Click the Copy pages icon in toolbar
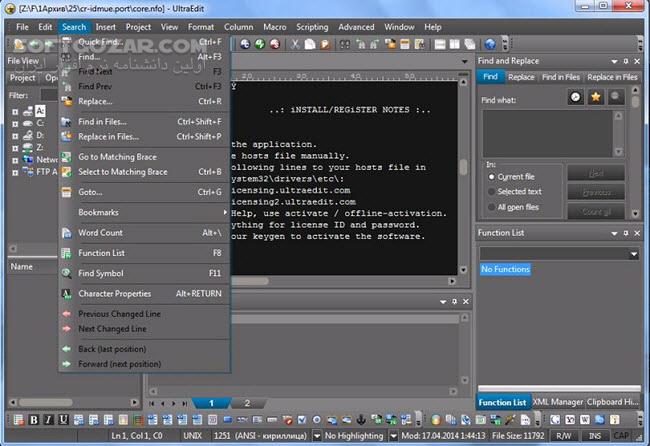Viewport: 650px width, 446px height. pyautogui.click(x=310, y=44)
